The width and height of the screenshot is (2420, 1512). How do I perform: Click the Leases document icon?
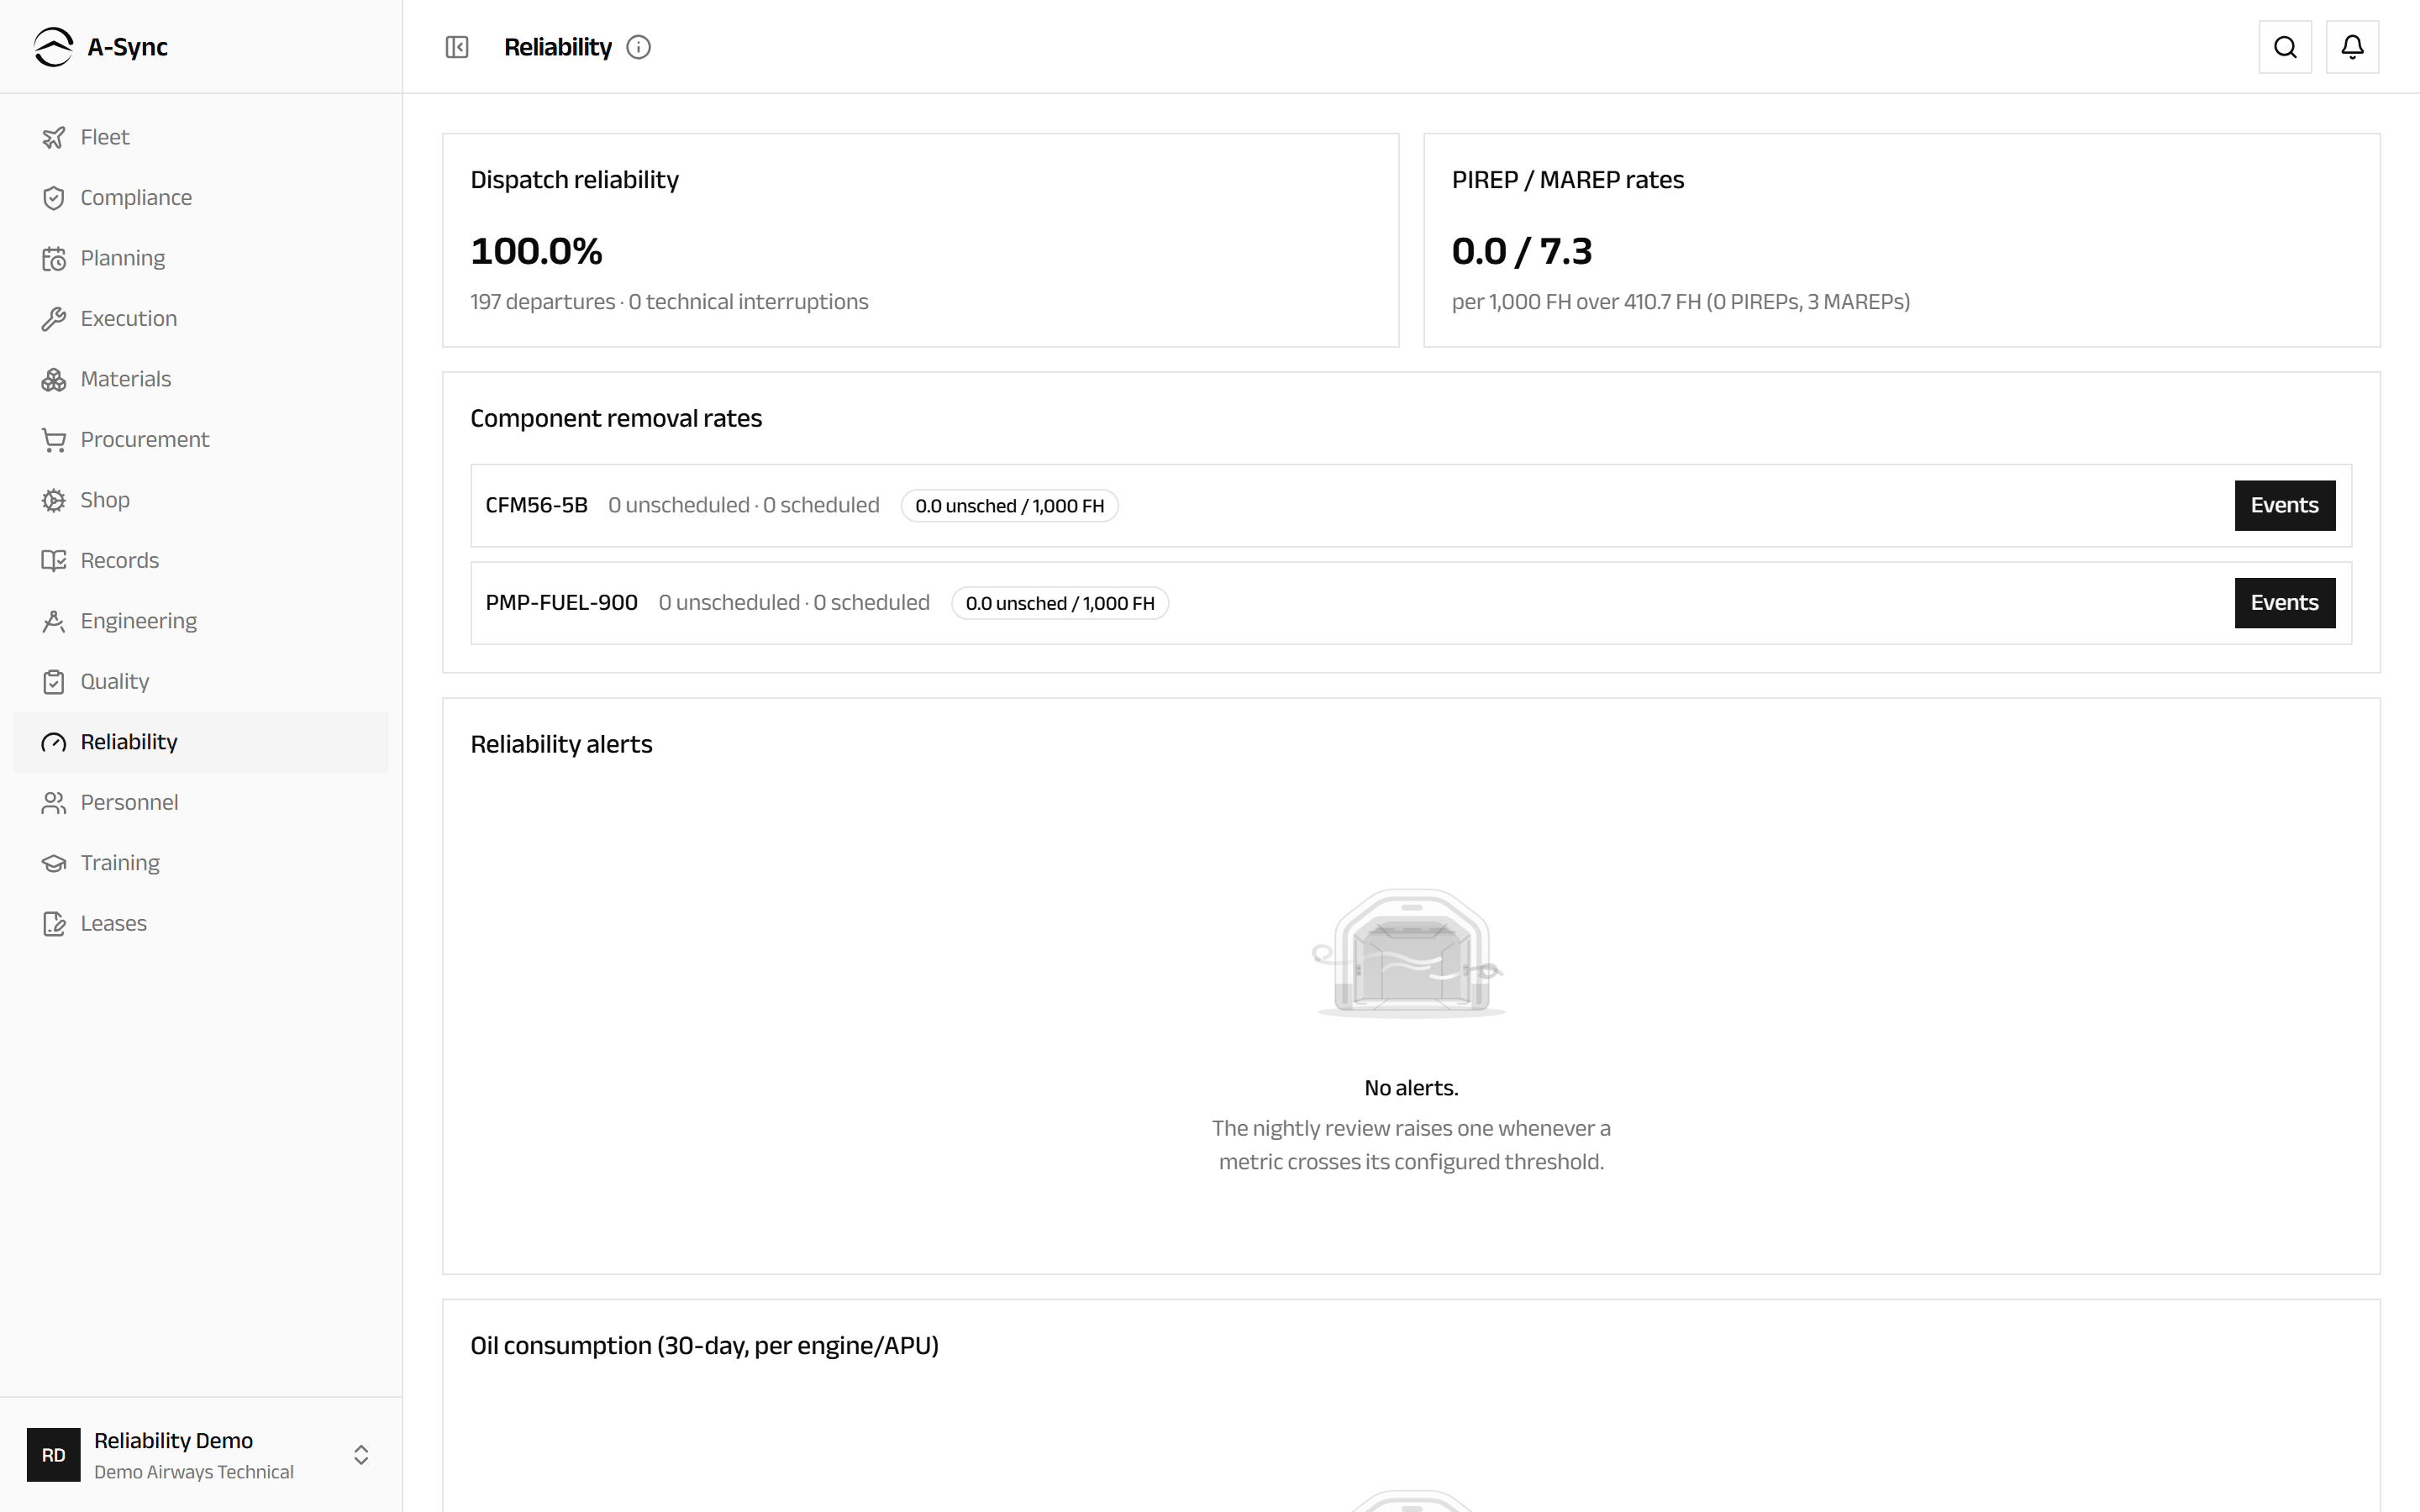tap(54, 924)
